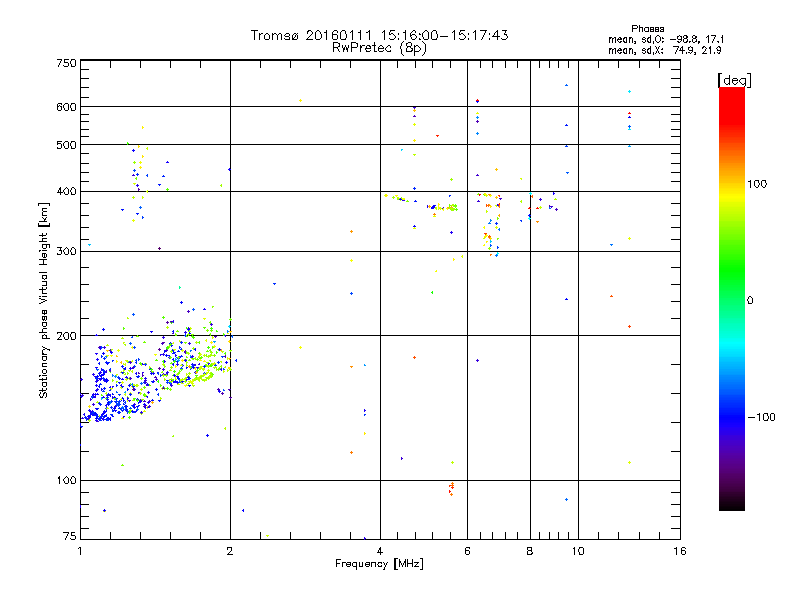Click the x-axis tick label '1'
This screenshot has width=800, height=600.
point(80,551)
